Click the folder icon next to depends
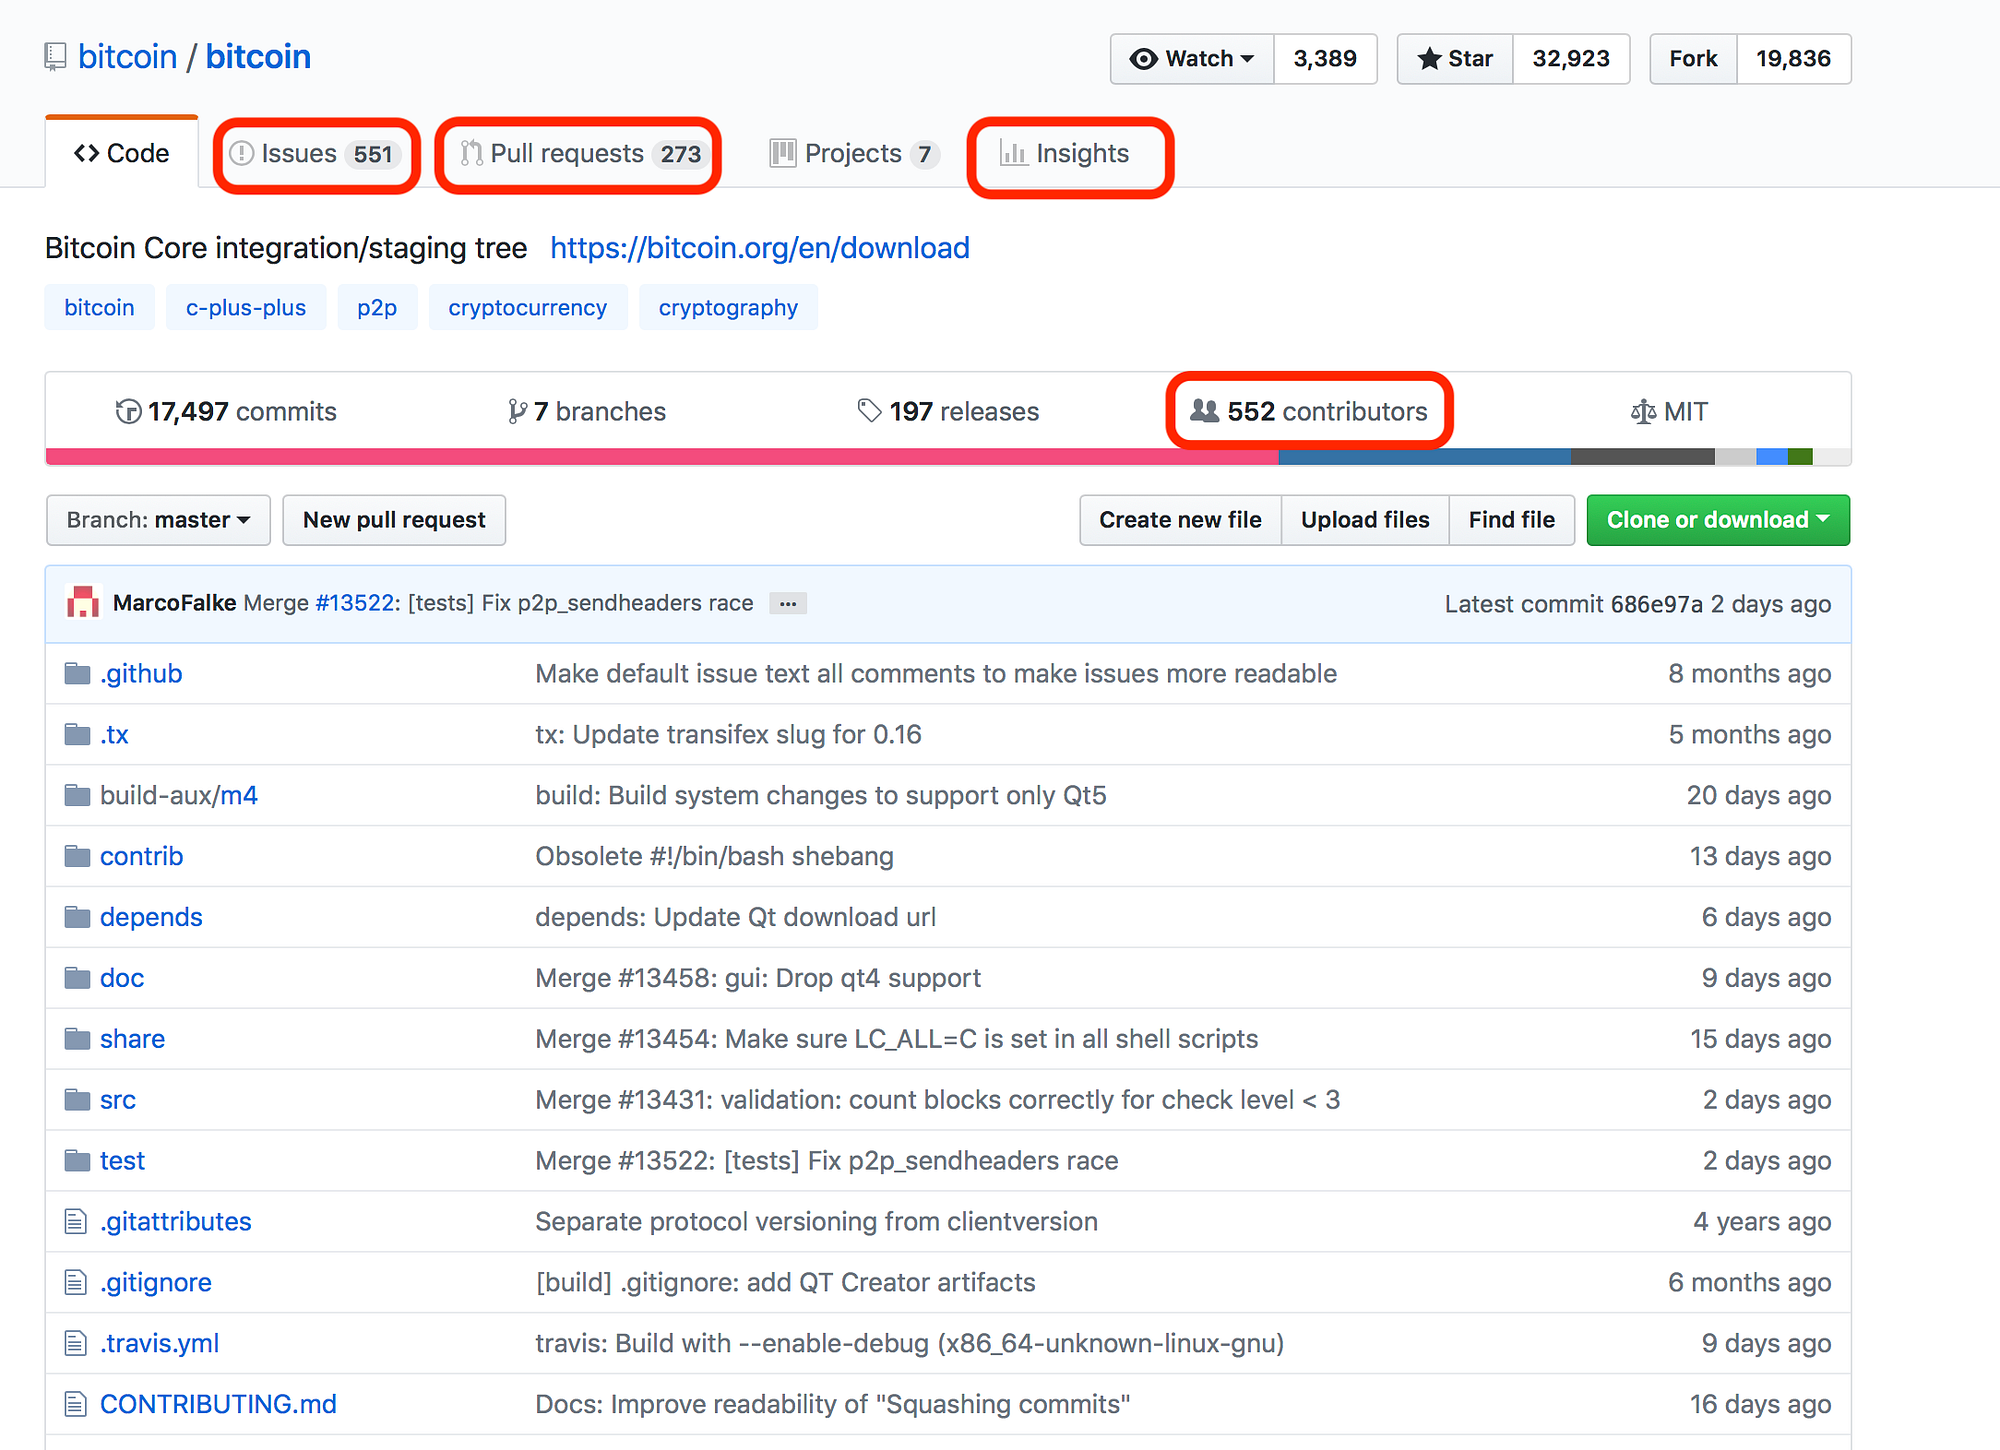The height and width of the screenshot is (1450, 2000). pyautogui.click(x=77, y=918)
